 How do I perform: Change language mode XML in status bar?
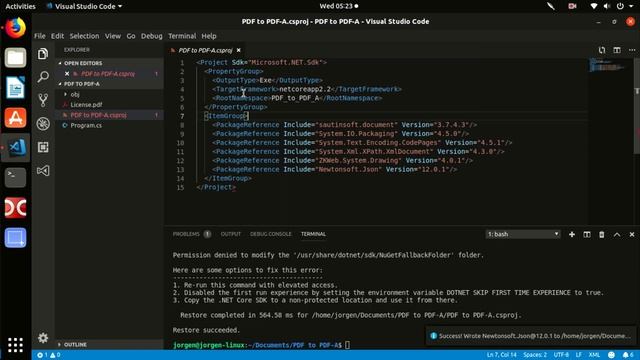tap(594, 355)
